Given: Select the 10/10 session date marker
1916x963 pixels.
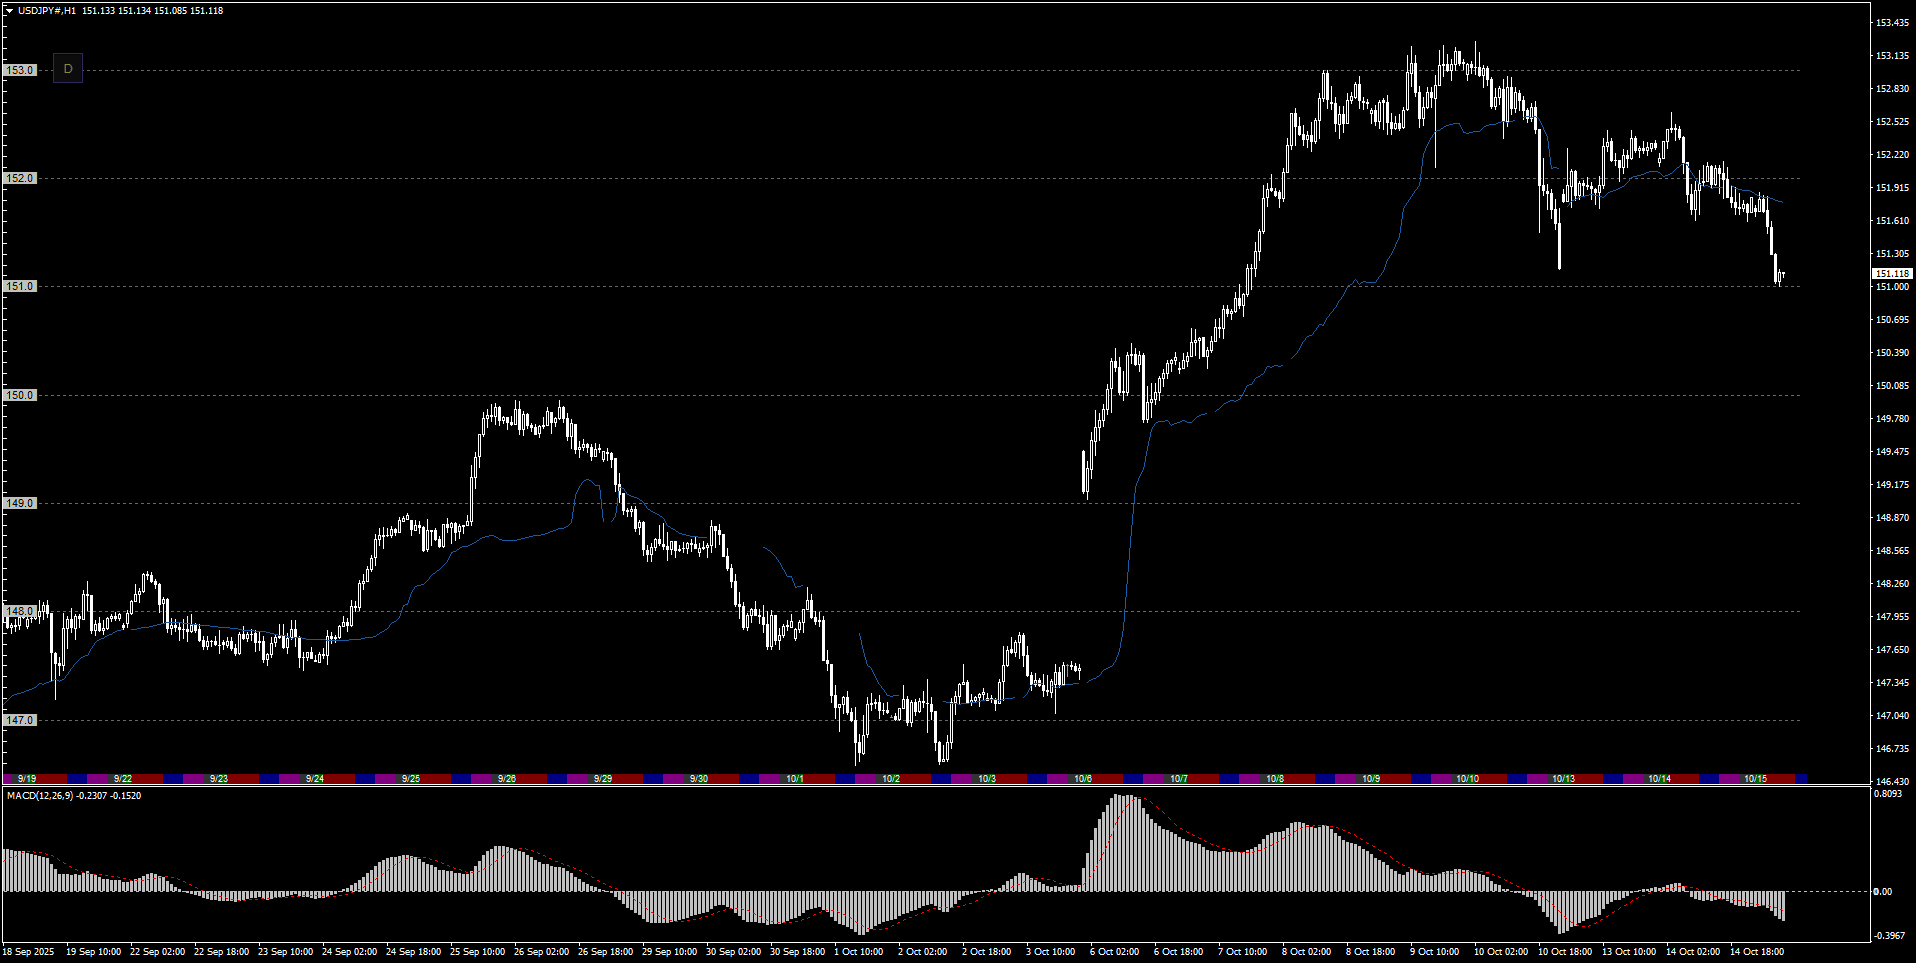Looking at the screenshot, I should [x=1467, y=778].
